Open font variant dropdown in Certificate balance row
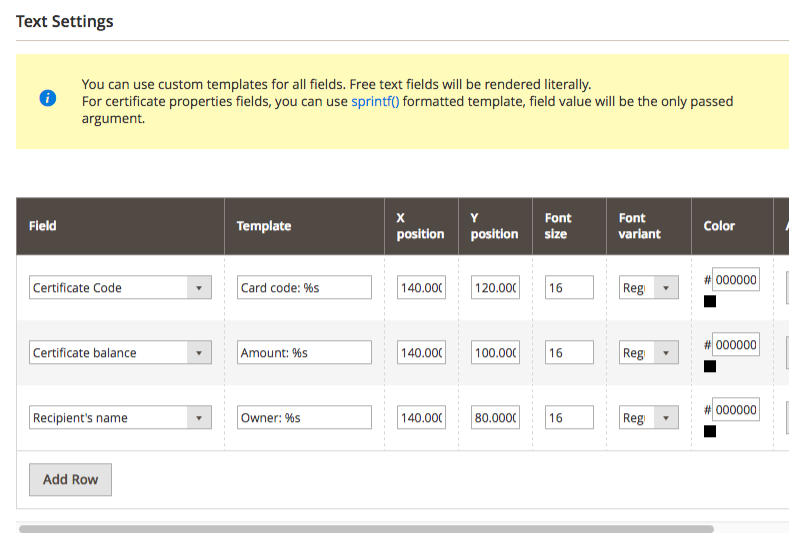The image size is (798, 533). point(649,353)
